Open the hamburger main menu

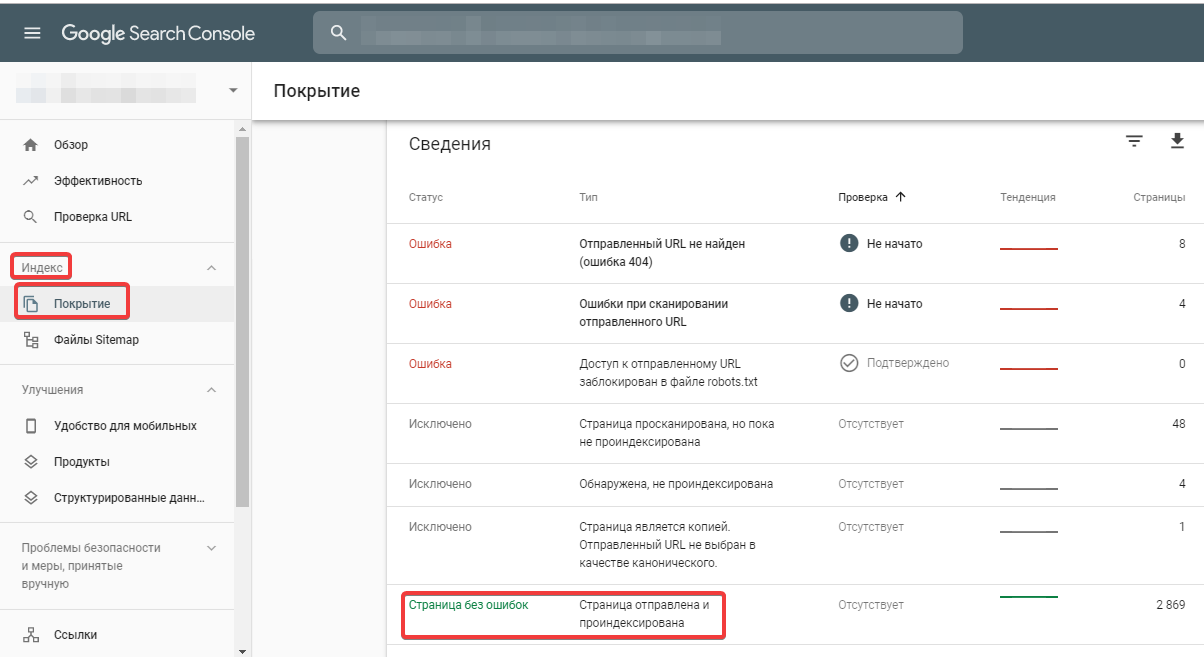click(x=32, y=33)
